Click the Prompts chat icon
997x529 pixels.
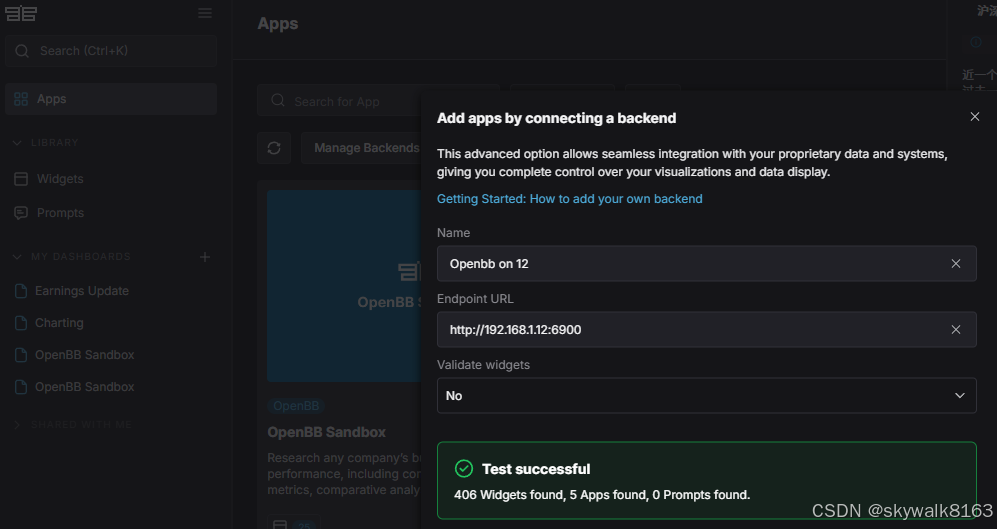[21, 213]
